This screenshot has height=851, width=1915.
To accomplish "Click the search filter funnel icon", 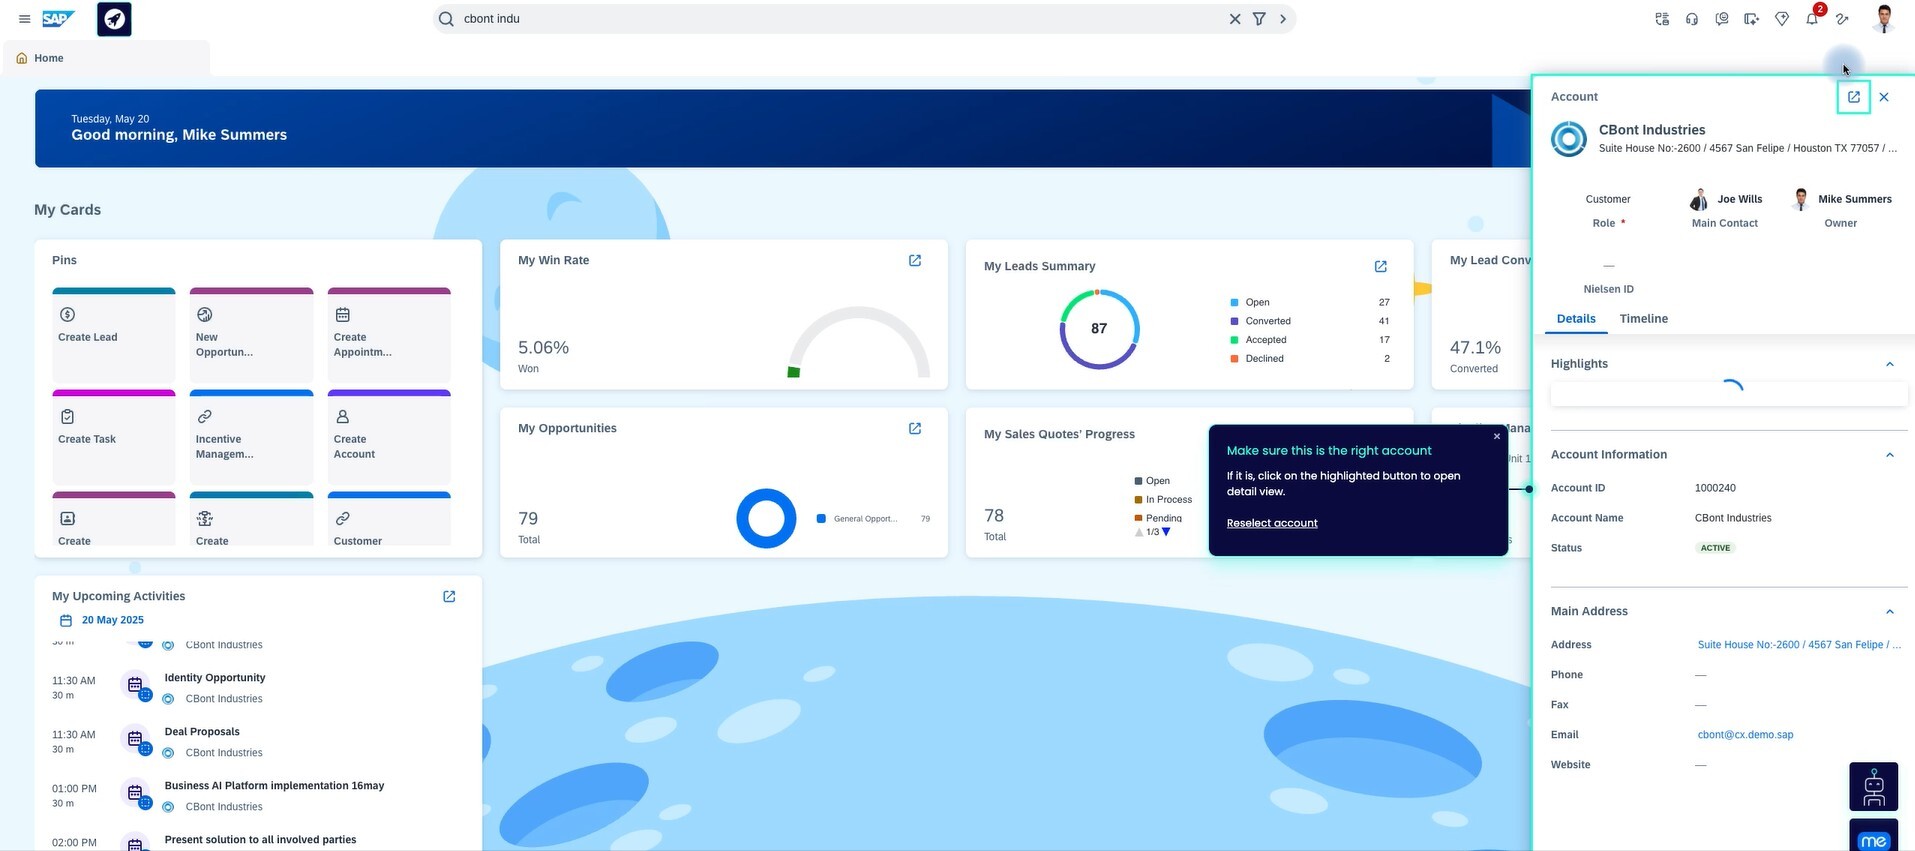I will coord(1259,19).
